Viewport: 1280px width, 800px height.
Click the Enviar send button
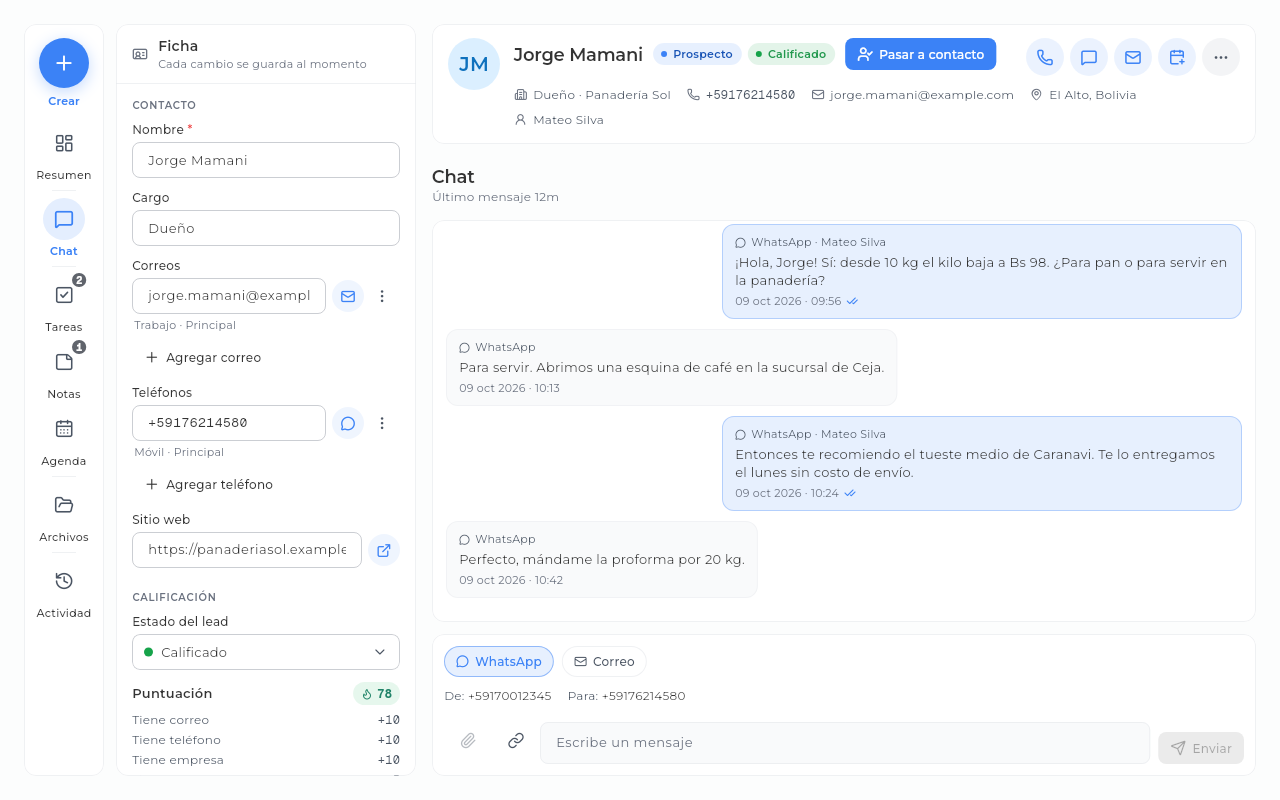(x=1201, y=748)
